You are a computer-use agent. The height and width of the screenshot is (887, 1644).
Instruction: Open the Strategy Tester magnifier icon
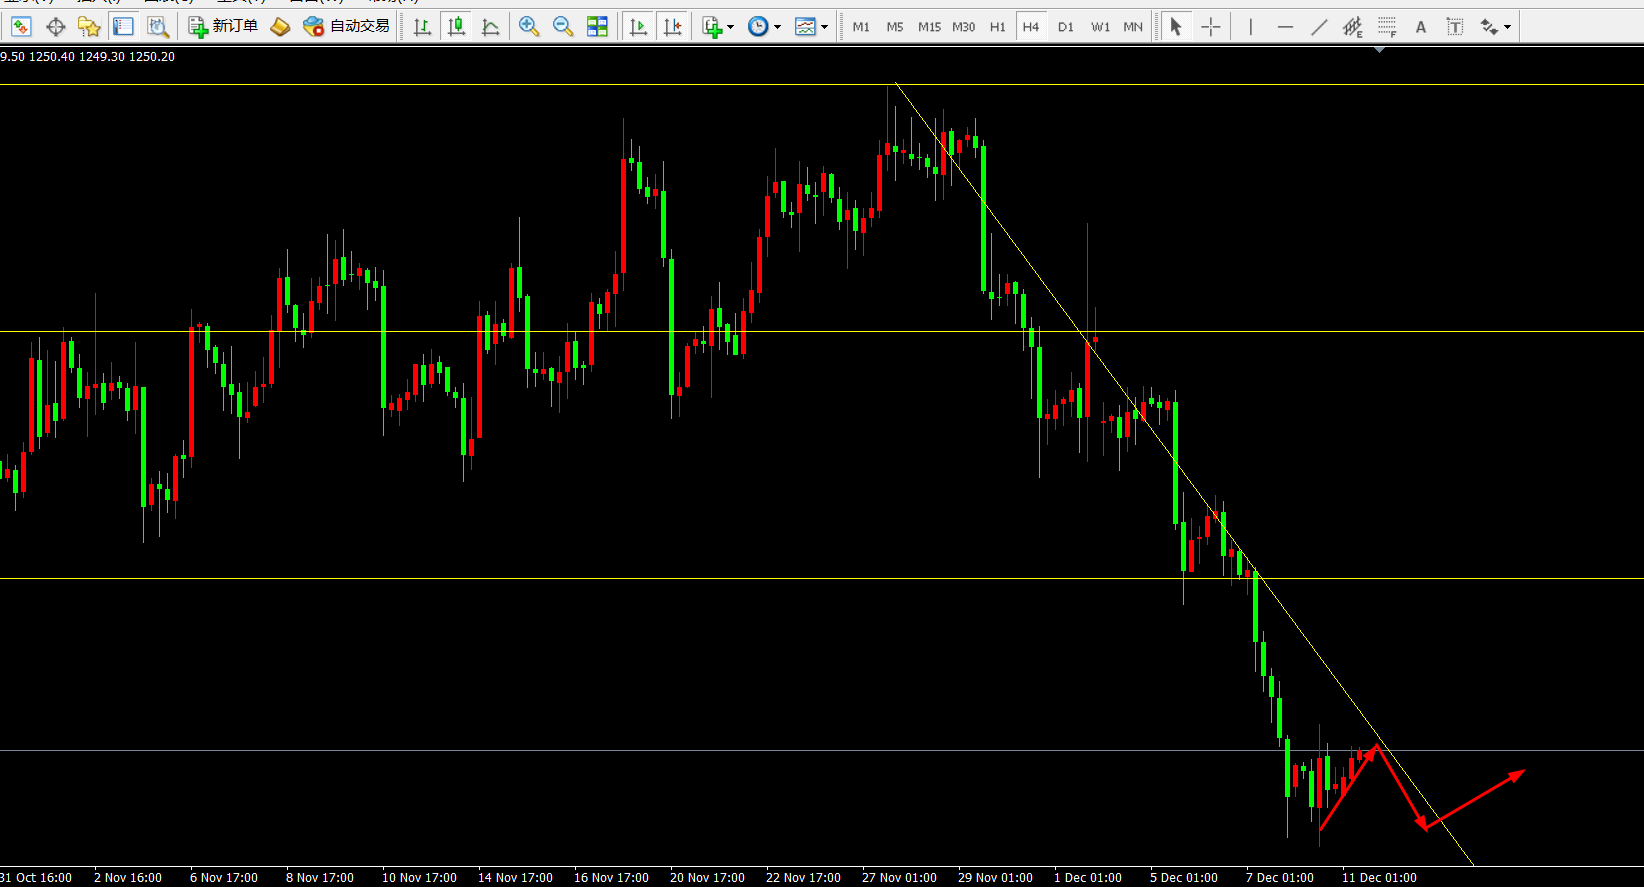pyautogui.click(x=157, y=27)
